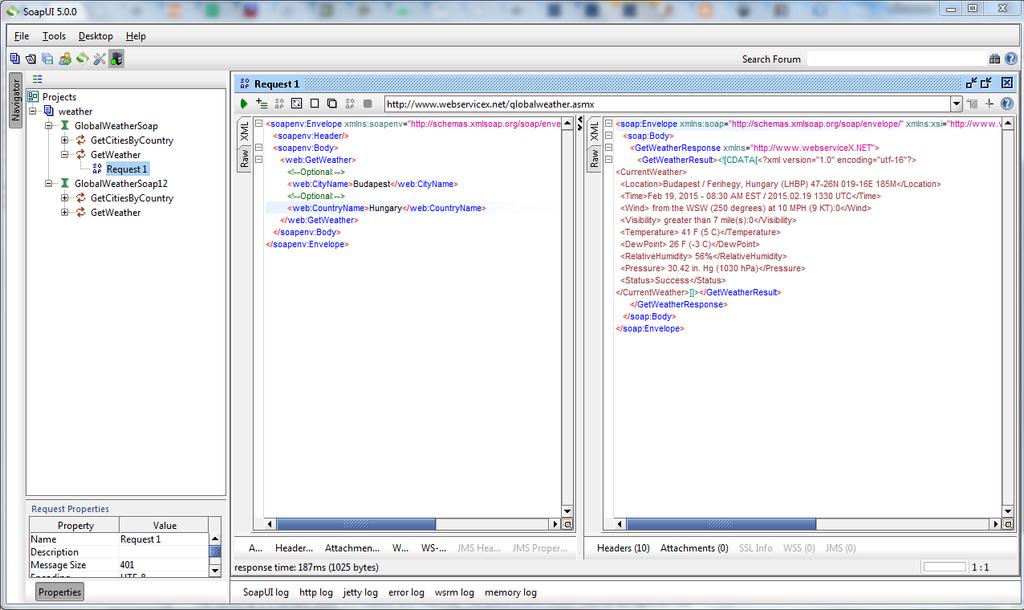Viewport: 1024px width, 610px height.
Task: Open the jetty log
Action: click(x=360, y=592)
